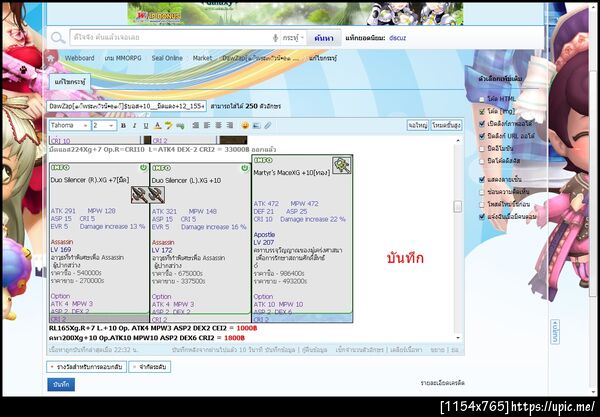The image size is (600, 417).
Task: Toggle the HTML code checkbox
Action: pos(482,99)
